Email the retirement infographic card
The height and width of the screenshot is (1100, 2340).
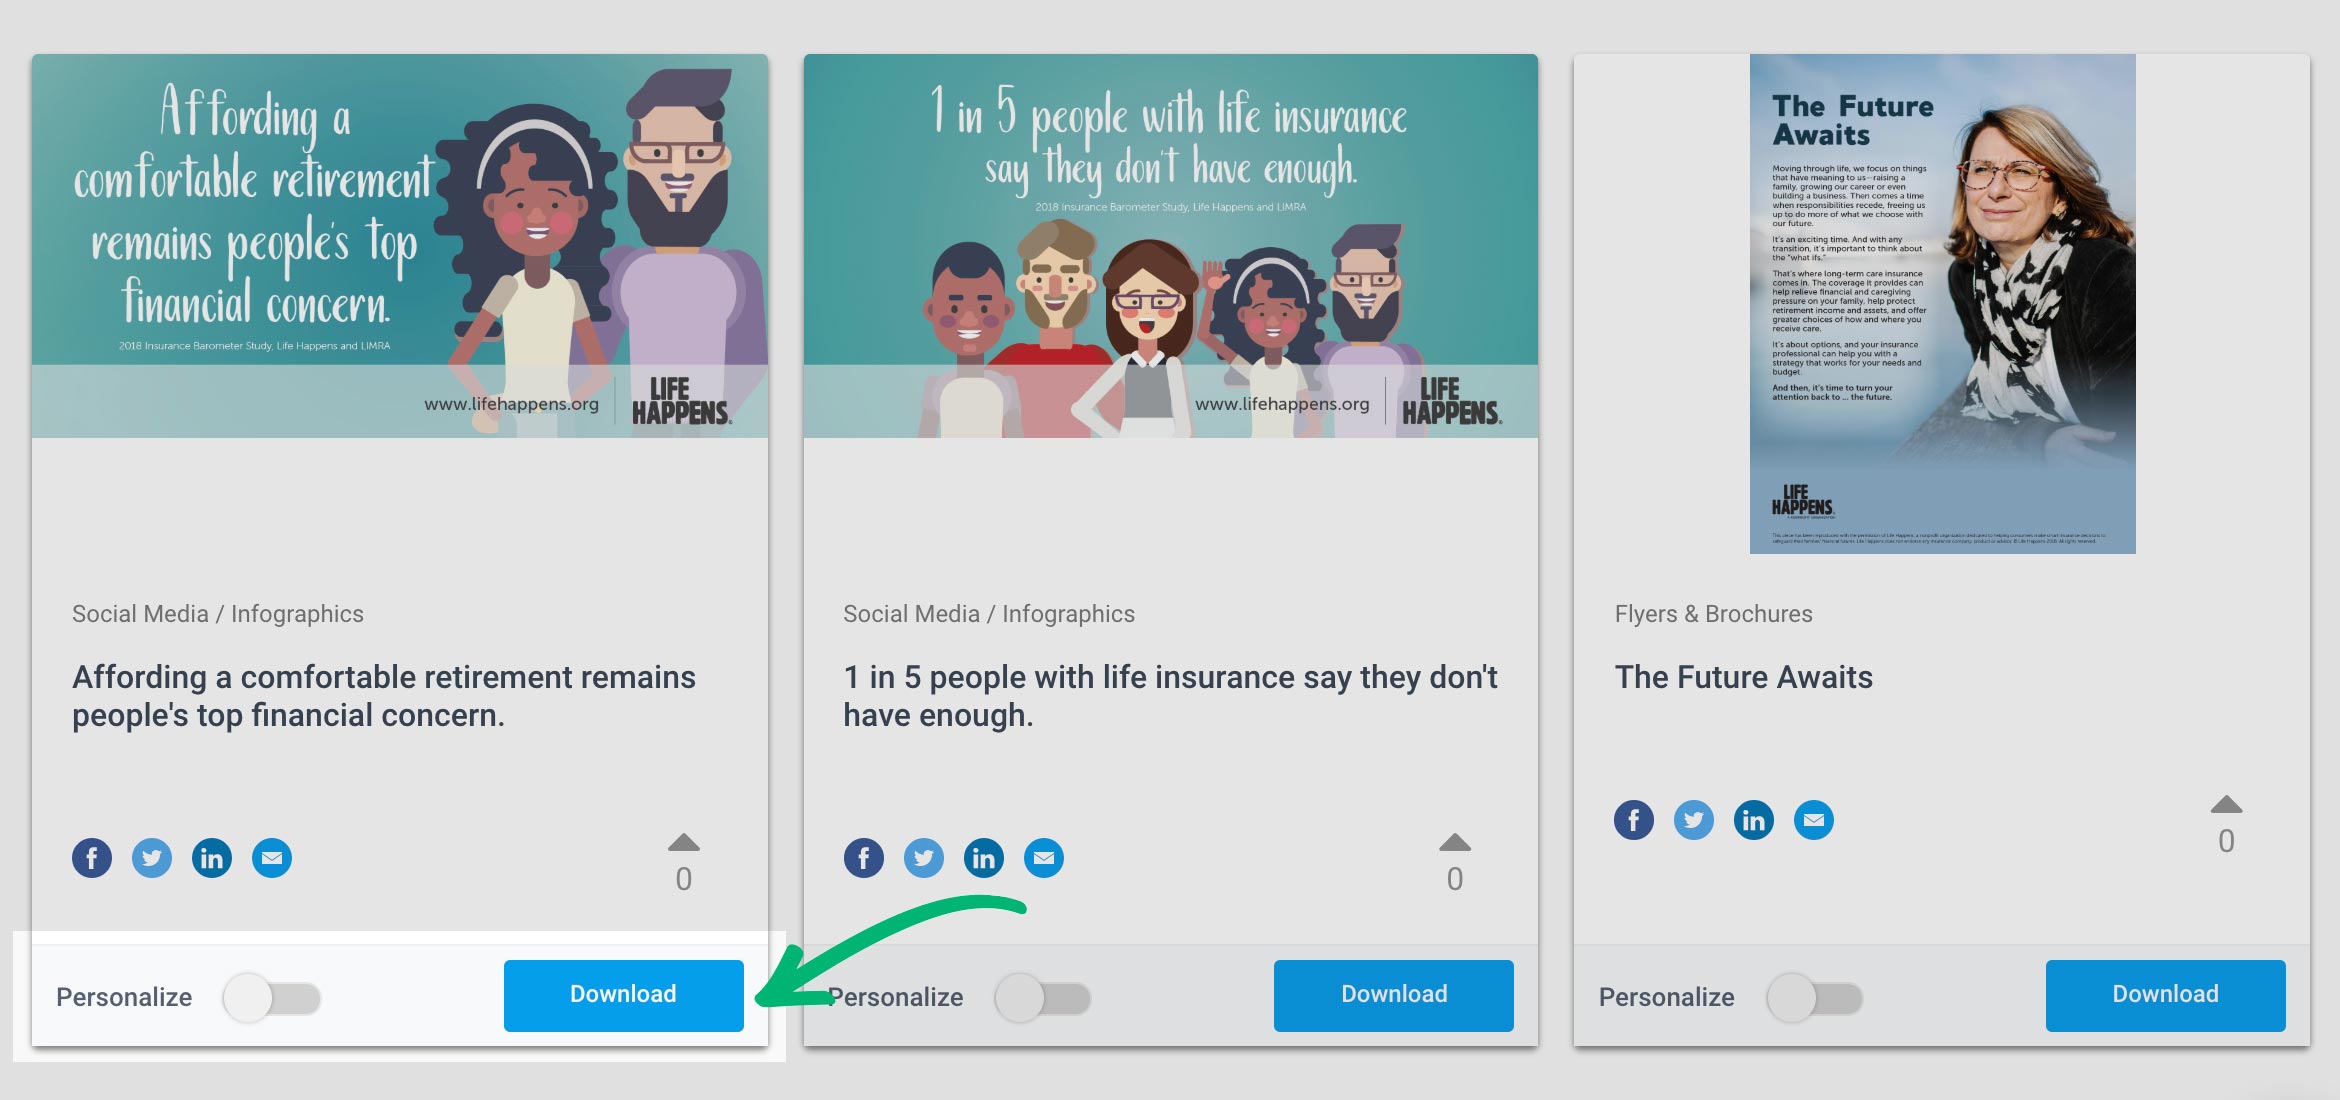coord(272,858)
